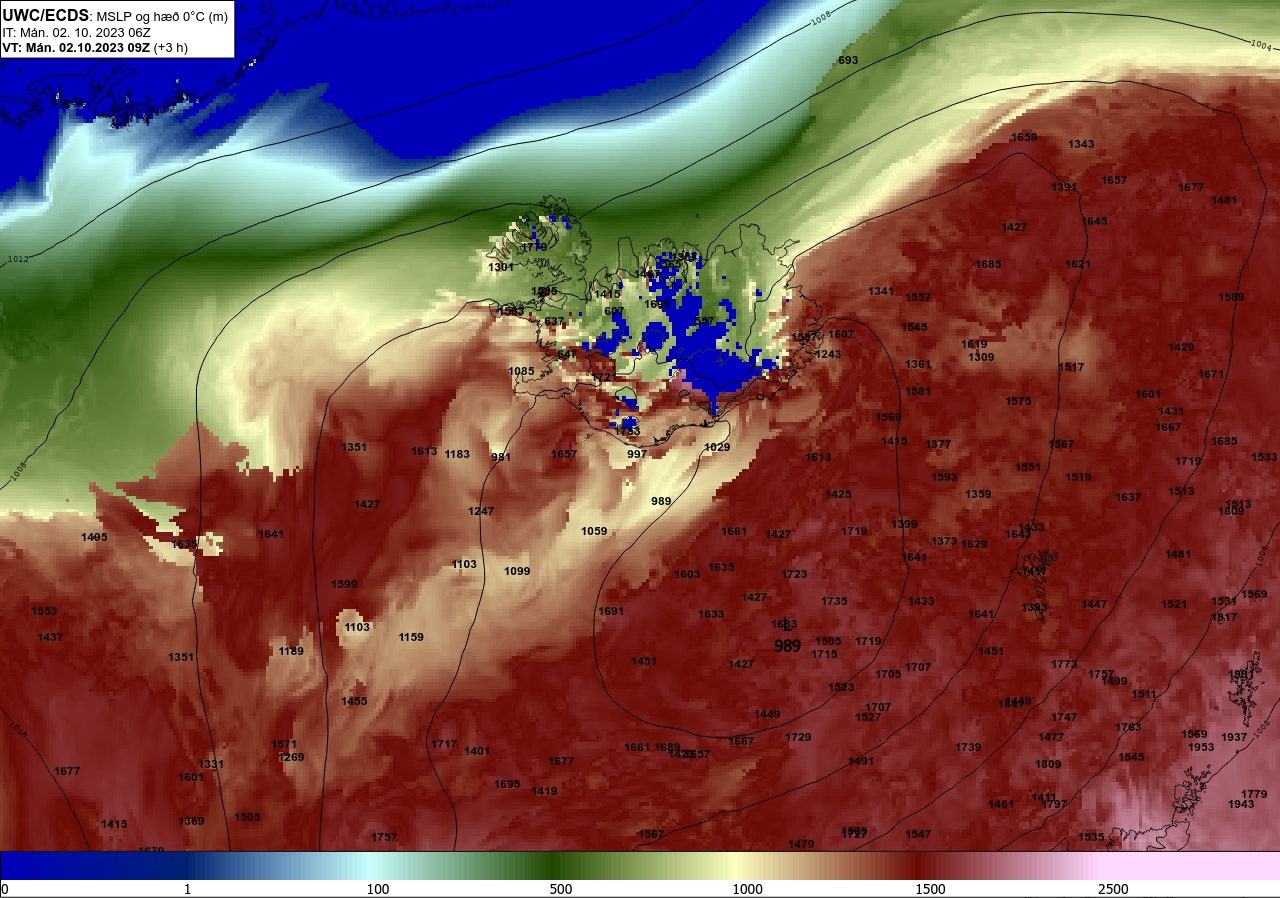Click the 'MSLP og hæð 0°C (m)' label
The image size is (1280, 898).
[163, 16]
